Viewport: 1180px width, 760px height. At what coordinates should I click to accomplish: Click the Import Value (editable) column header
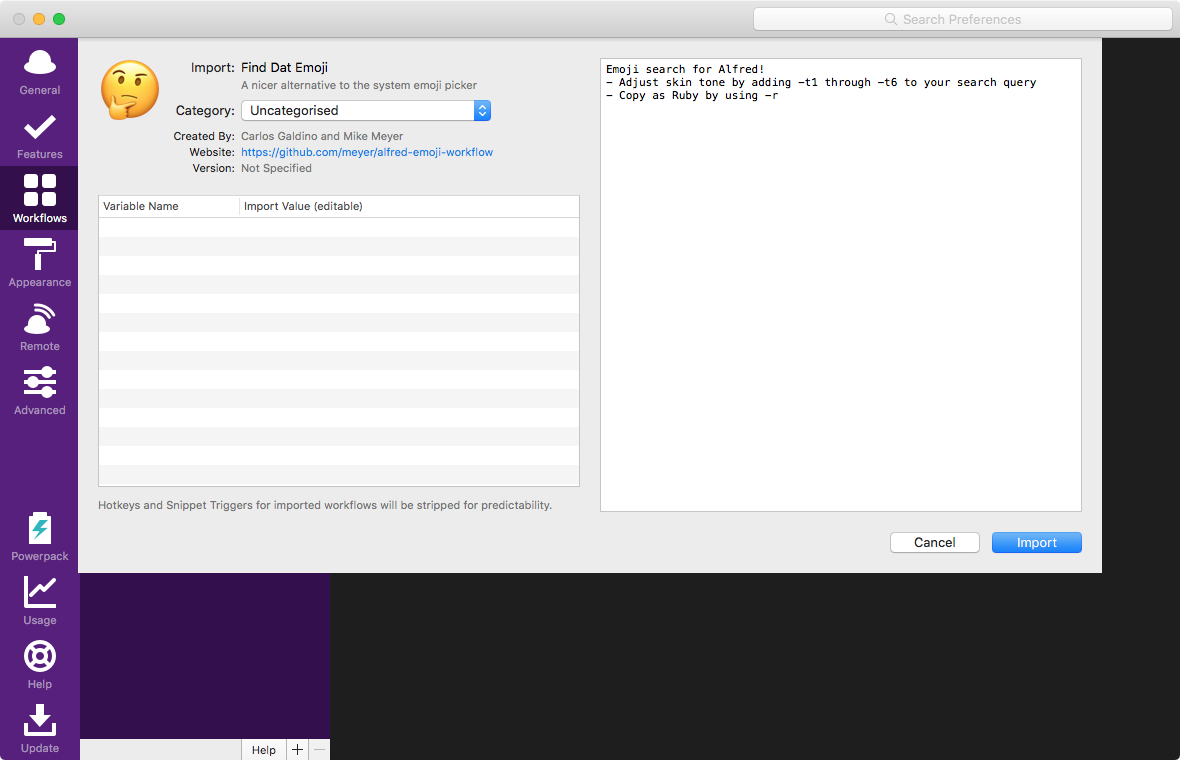point(409,206)
